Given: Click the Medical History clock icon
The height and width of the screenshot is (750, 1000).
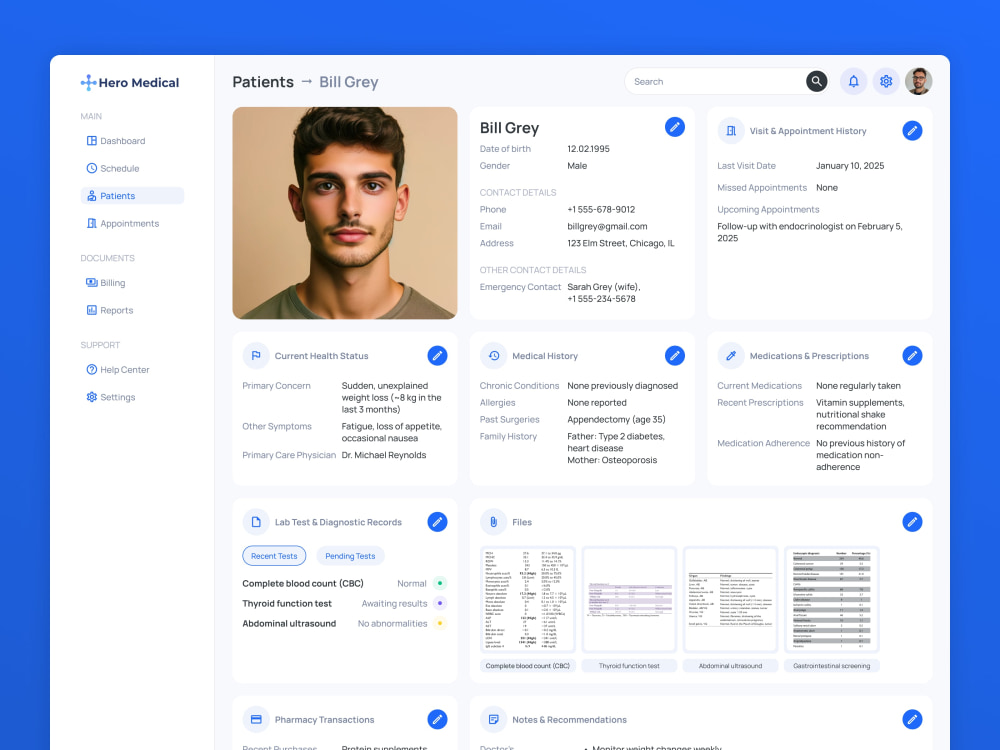Looking at the screenshot, I should click(494, 356).
